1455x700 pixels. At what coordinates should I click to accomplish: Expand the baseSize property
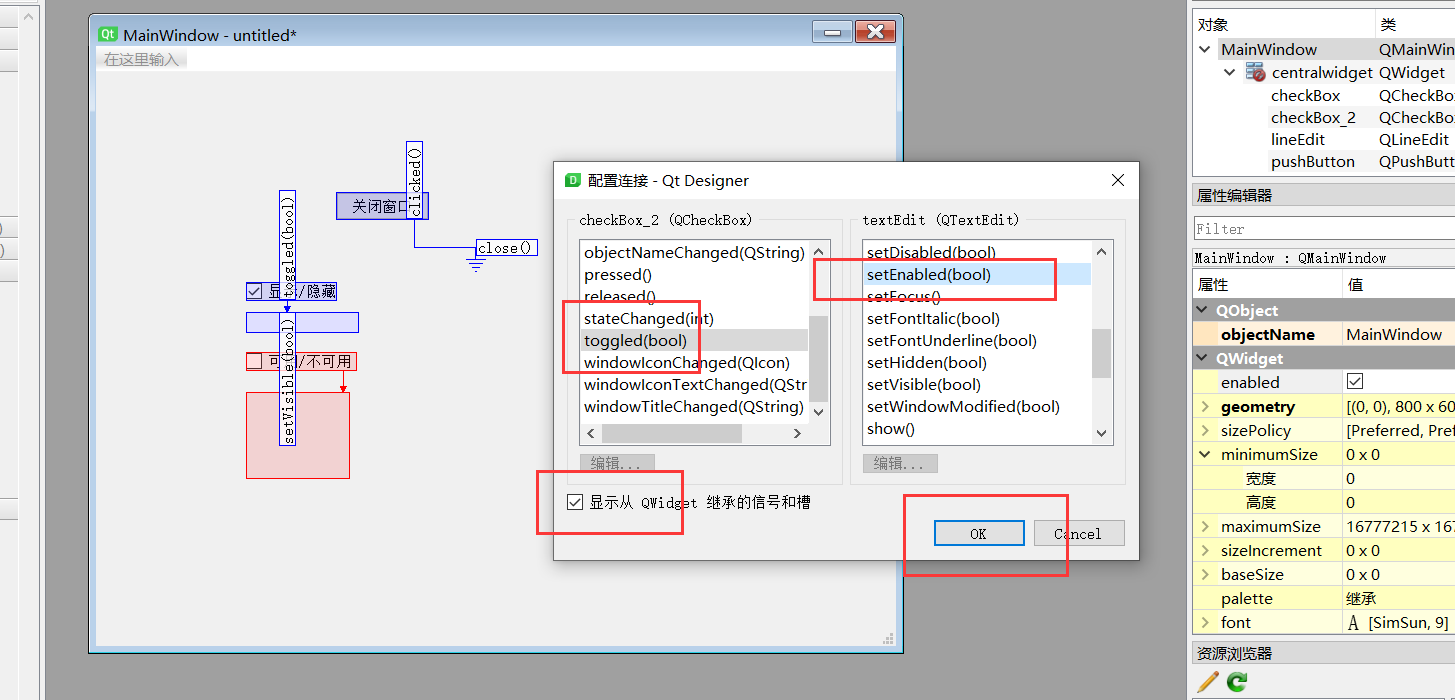[x=1206, y=574]
